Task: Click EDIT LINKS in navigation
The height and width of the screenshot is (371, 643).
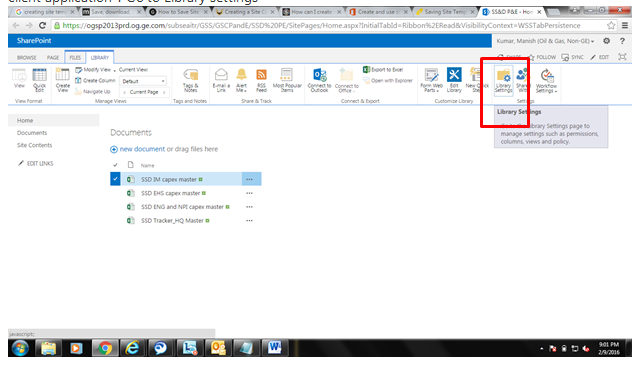Action: coord(36,163)
